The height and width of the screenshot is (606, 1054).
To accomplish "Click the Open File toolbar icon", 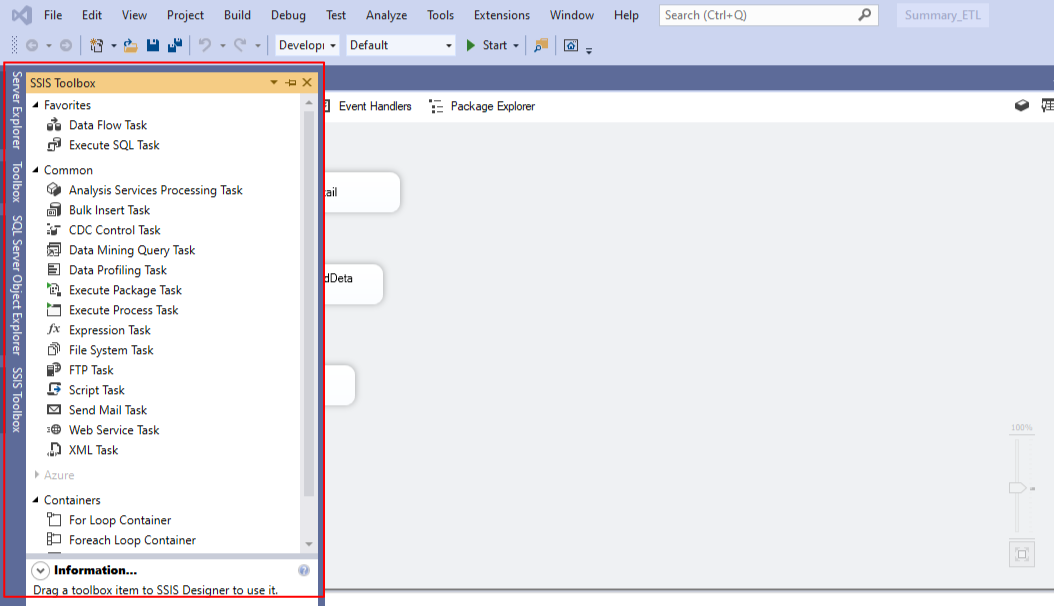I will coord(130,46).
